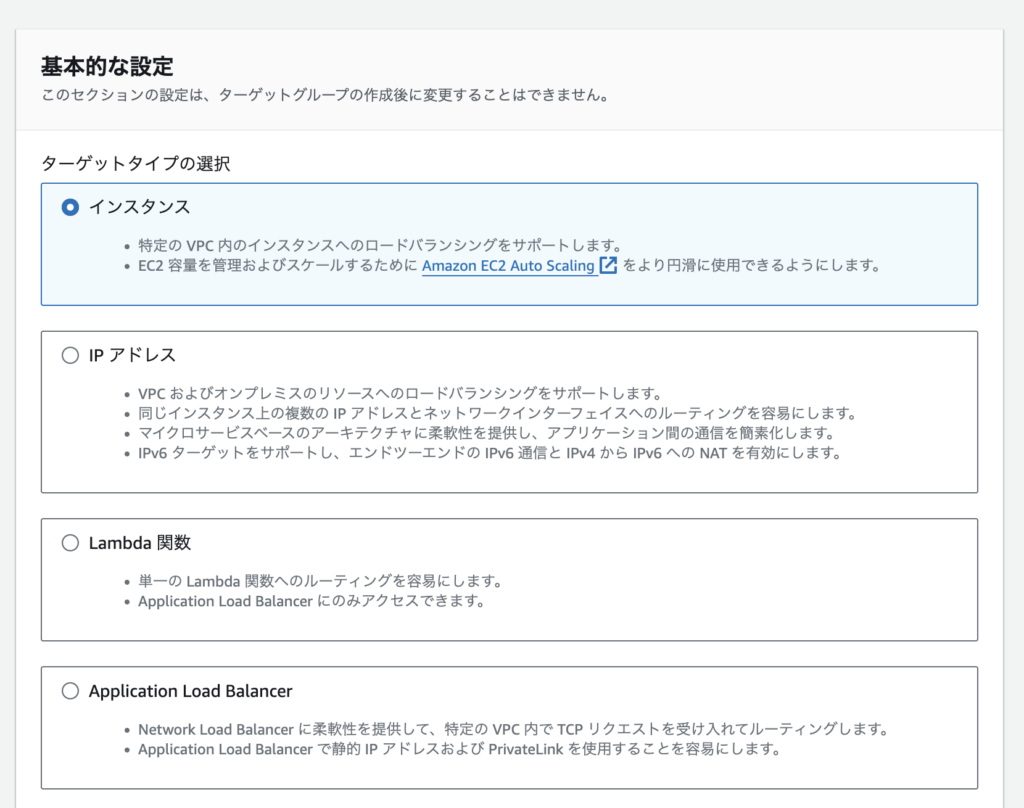Screen dimensions: 1024x808
Task: Click the このセクションの設定は description text
Action: pyautogui.click(x=325, y=95)
